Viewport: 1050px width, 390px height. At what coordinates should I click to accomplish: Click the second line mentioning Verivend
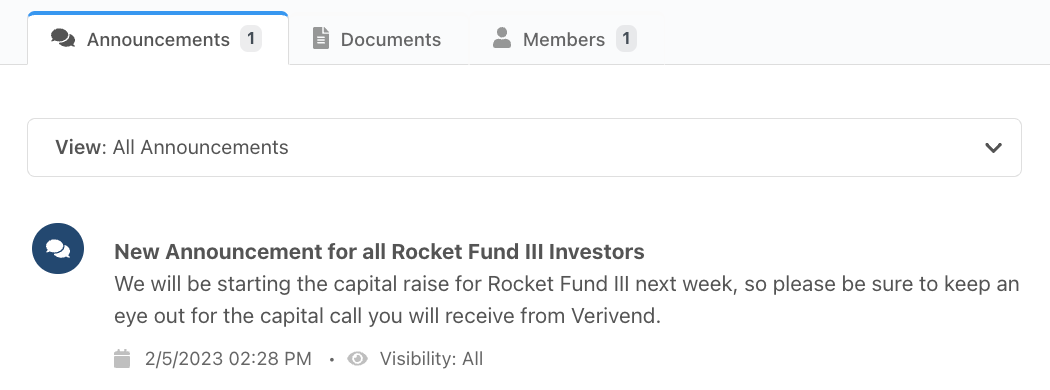coord(388,316)
